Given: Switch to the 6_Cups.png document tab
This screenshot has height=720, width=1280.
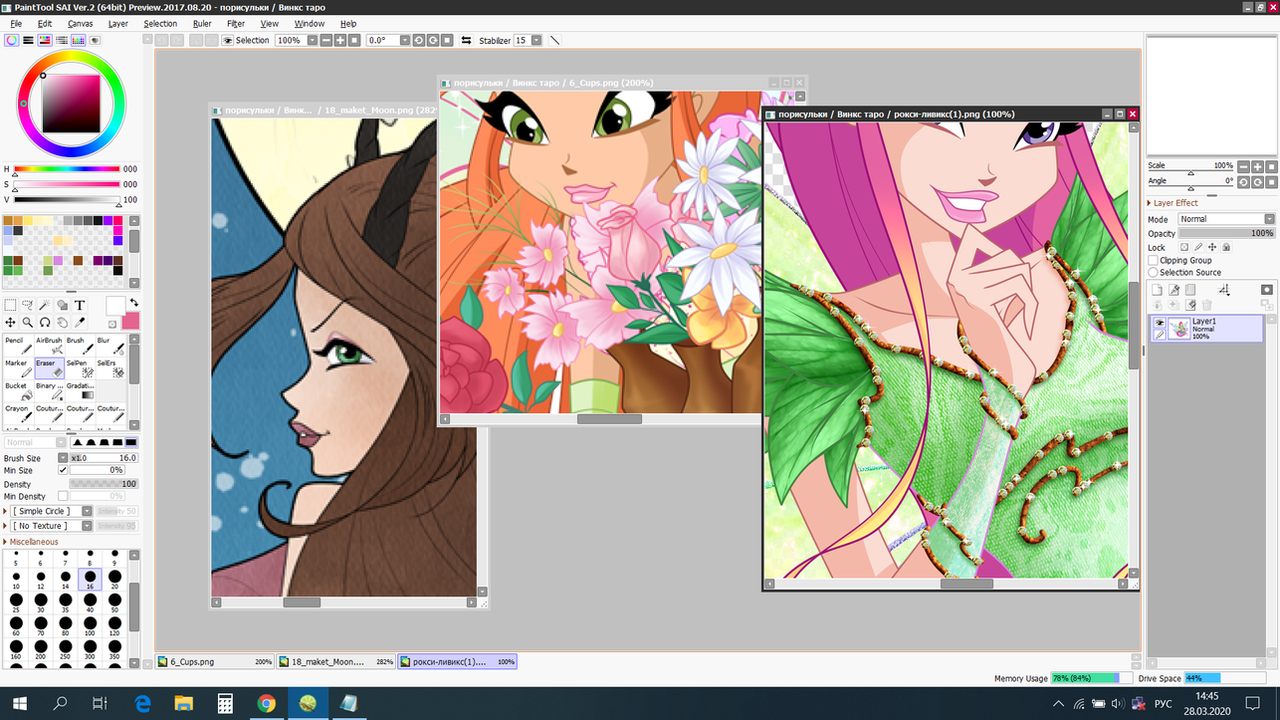Looking at the screenshot, I should (214, 662).
